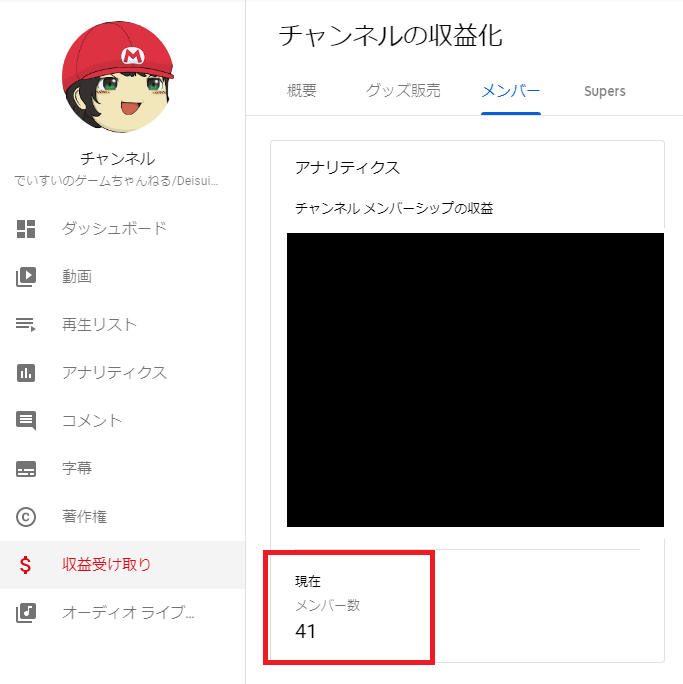Switch to the グッズ販売 tab
The height and width of the screenshot is (684, 683).
[x=403, y=91]
